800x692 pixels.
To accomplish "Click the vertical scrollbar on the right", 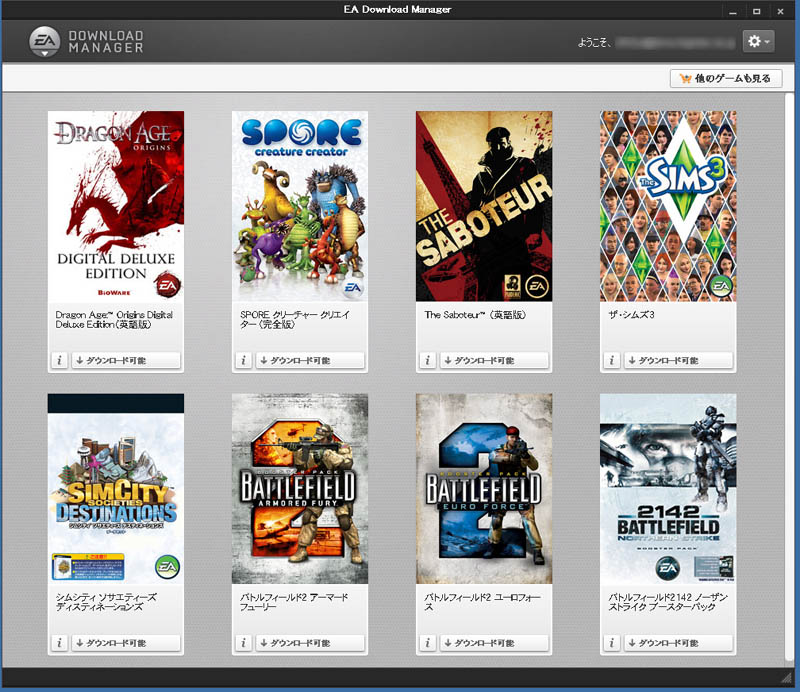I will (x=789, y=377).
